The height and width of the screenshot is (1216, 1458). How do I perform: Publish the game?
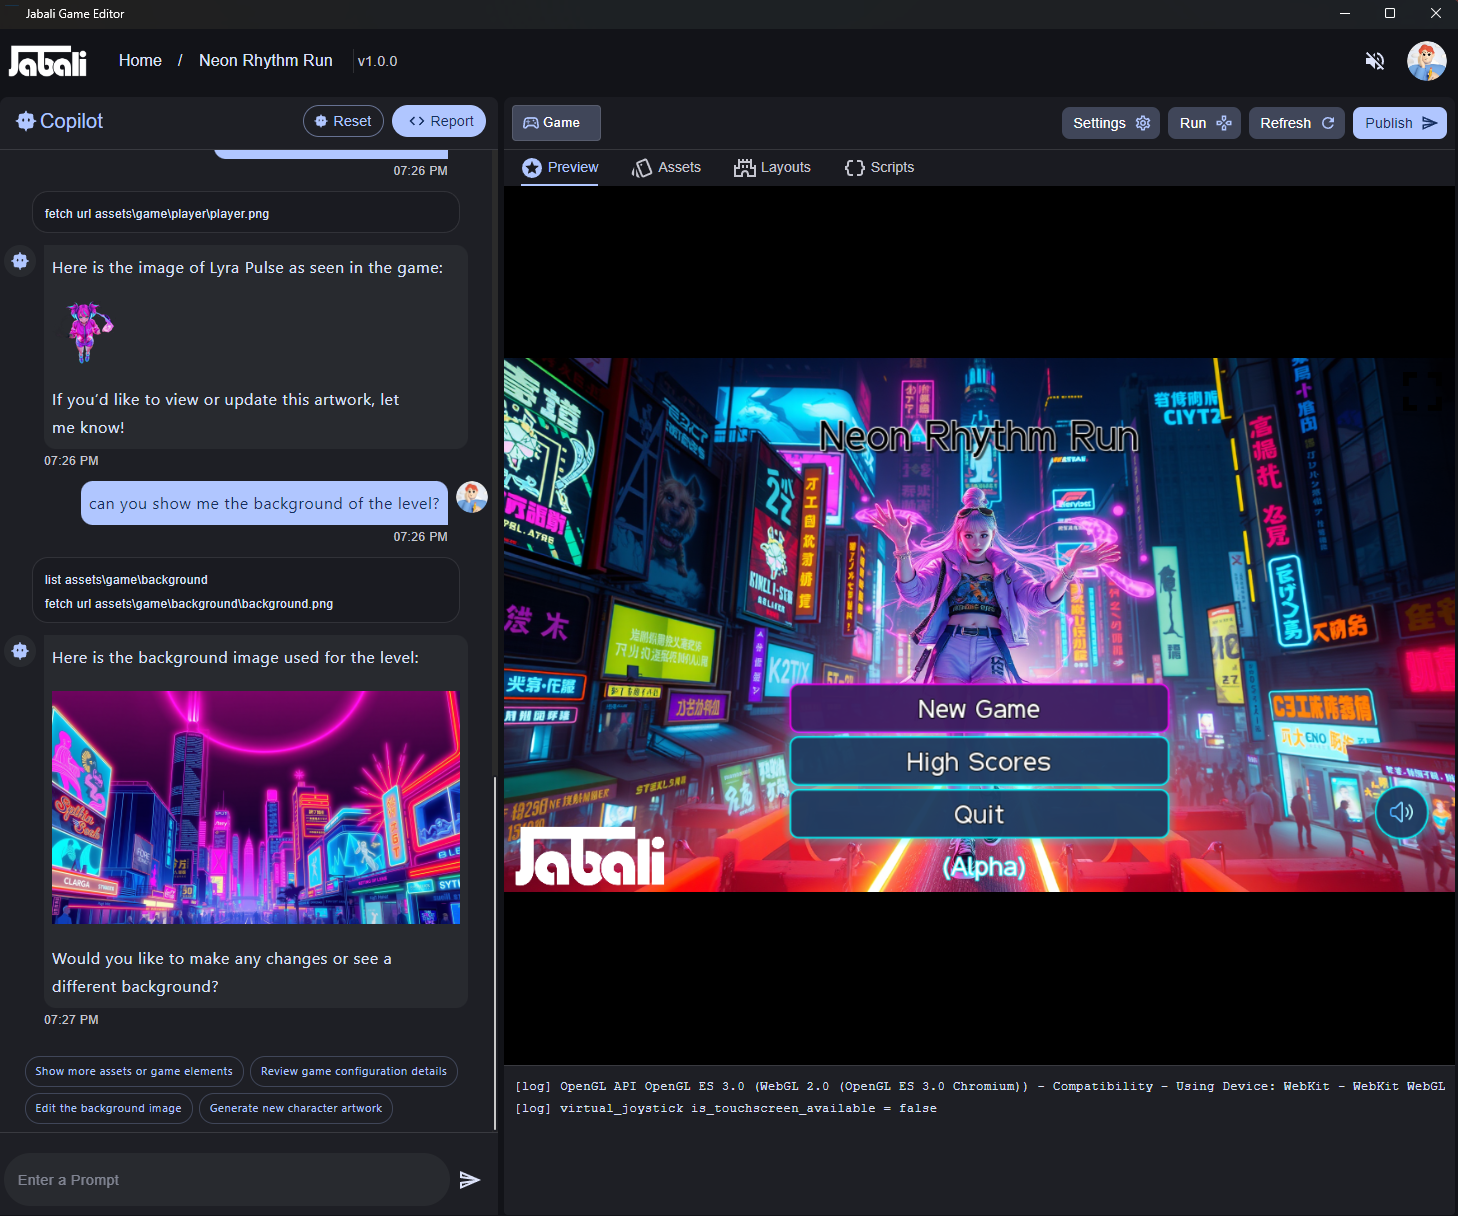point(1400,123)
